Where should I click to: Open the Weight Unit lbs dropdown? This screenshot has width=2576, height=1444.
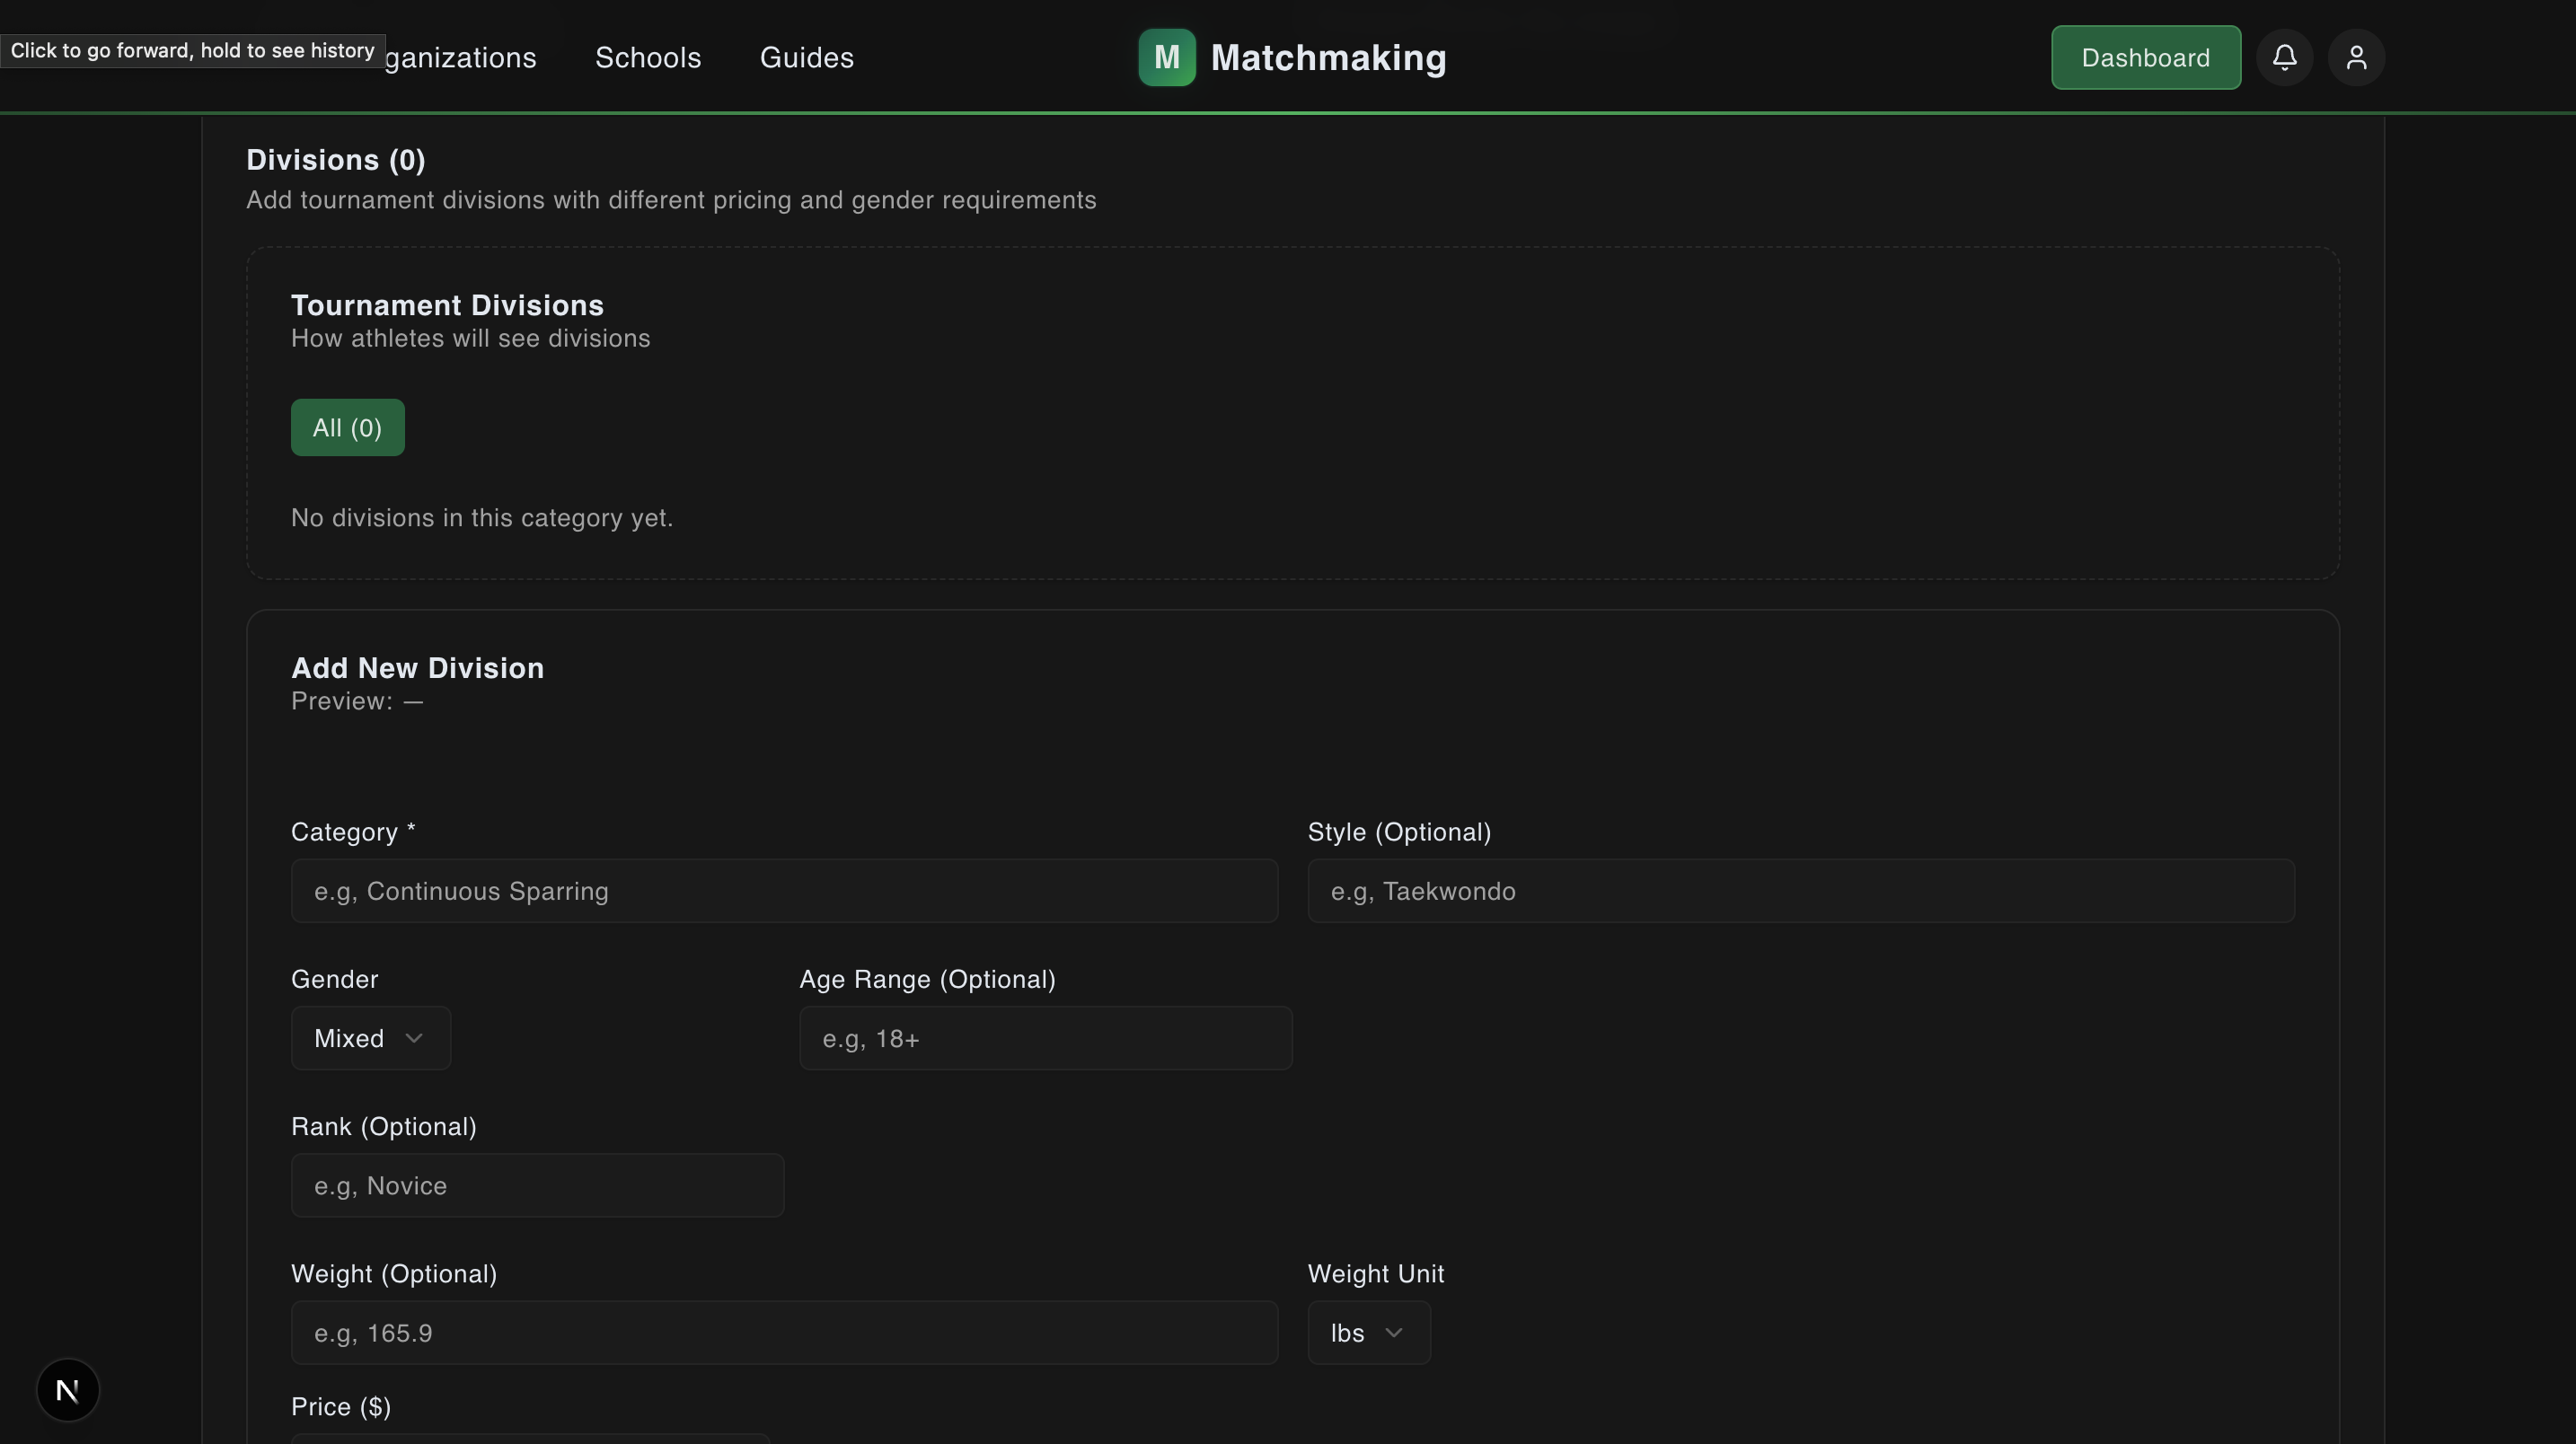(x=1369, y=1332)
